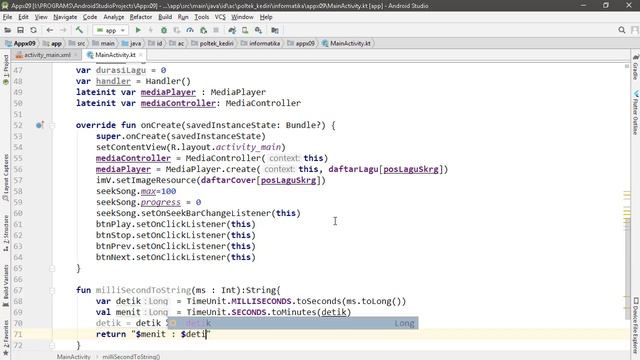The width and height of the screenshot is (640, 360).
Task: Toggle the Gradle tool window
Action: click(635, 67)
